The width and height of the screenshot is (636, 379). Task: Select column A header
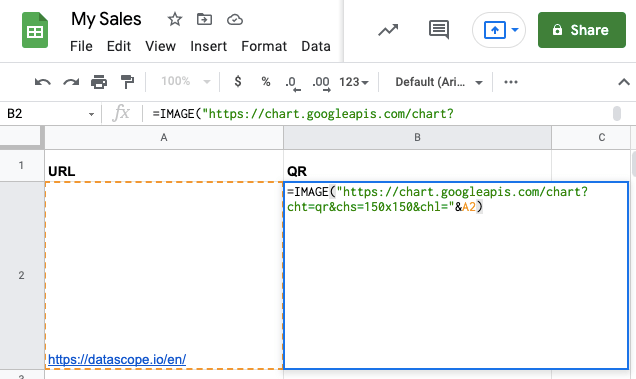pos(164,138)
